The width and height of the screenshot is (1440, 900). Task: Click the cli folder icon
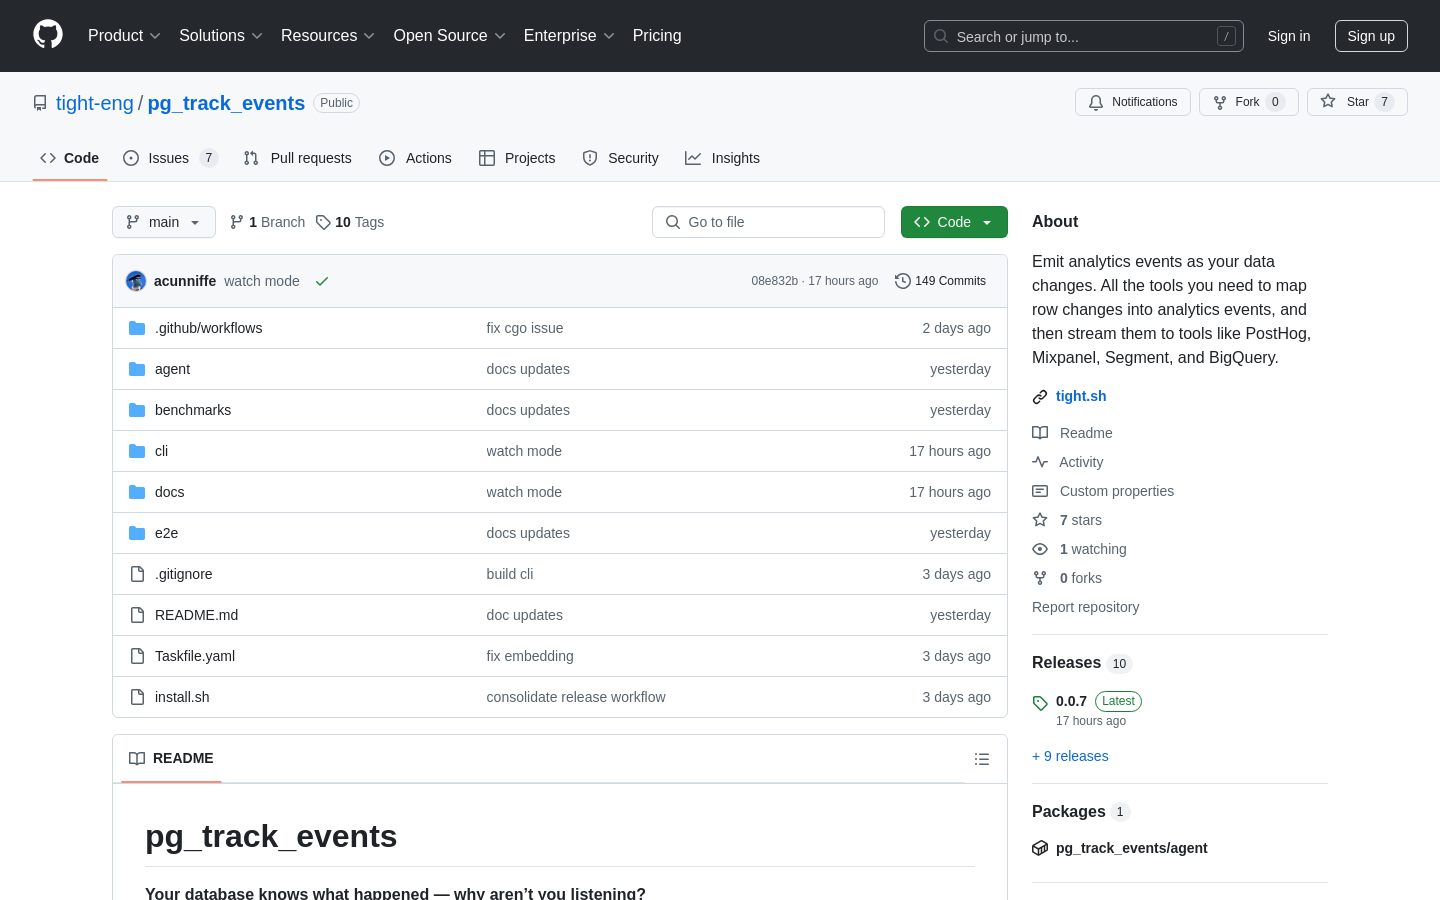pos(137,451)
